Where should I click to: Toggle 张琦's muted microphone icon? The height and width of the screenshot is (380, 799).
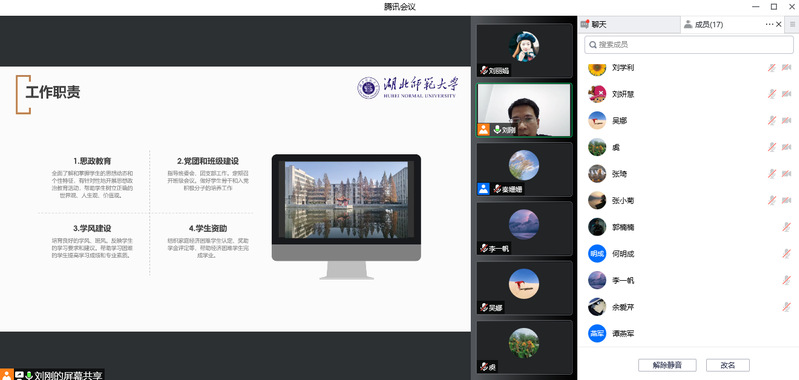pos(772,174)
